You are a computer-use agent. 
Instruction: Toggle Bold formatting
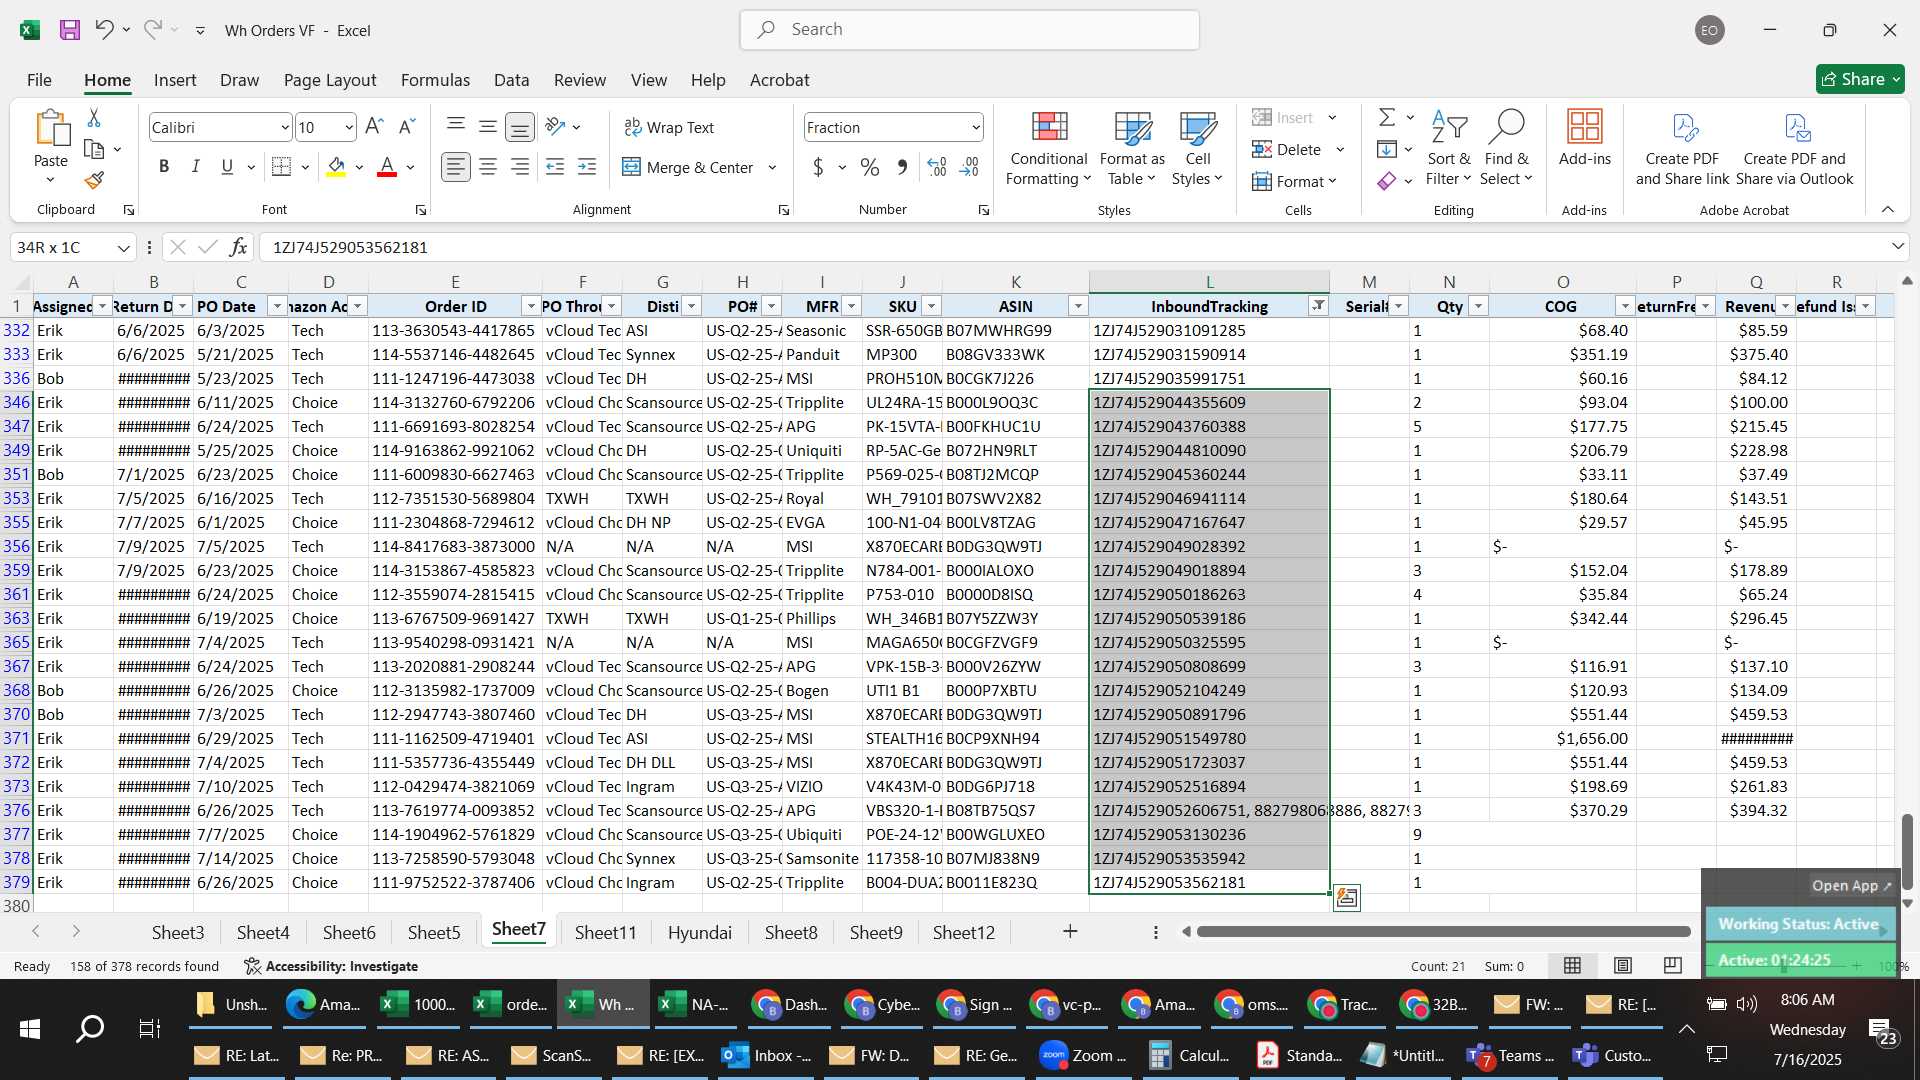click(x=164, y=167)
